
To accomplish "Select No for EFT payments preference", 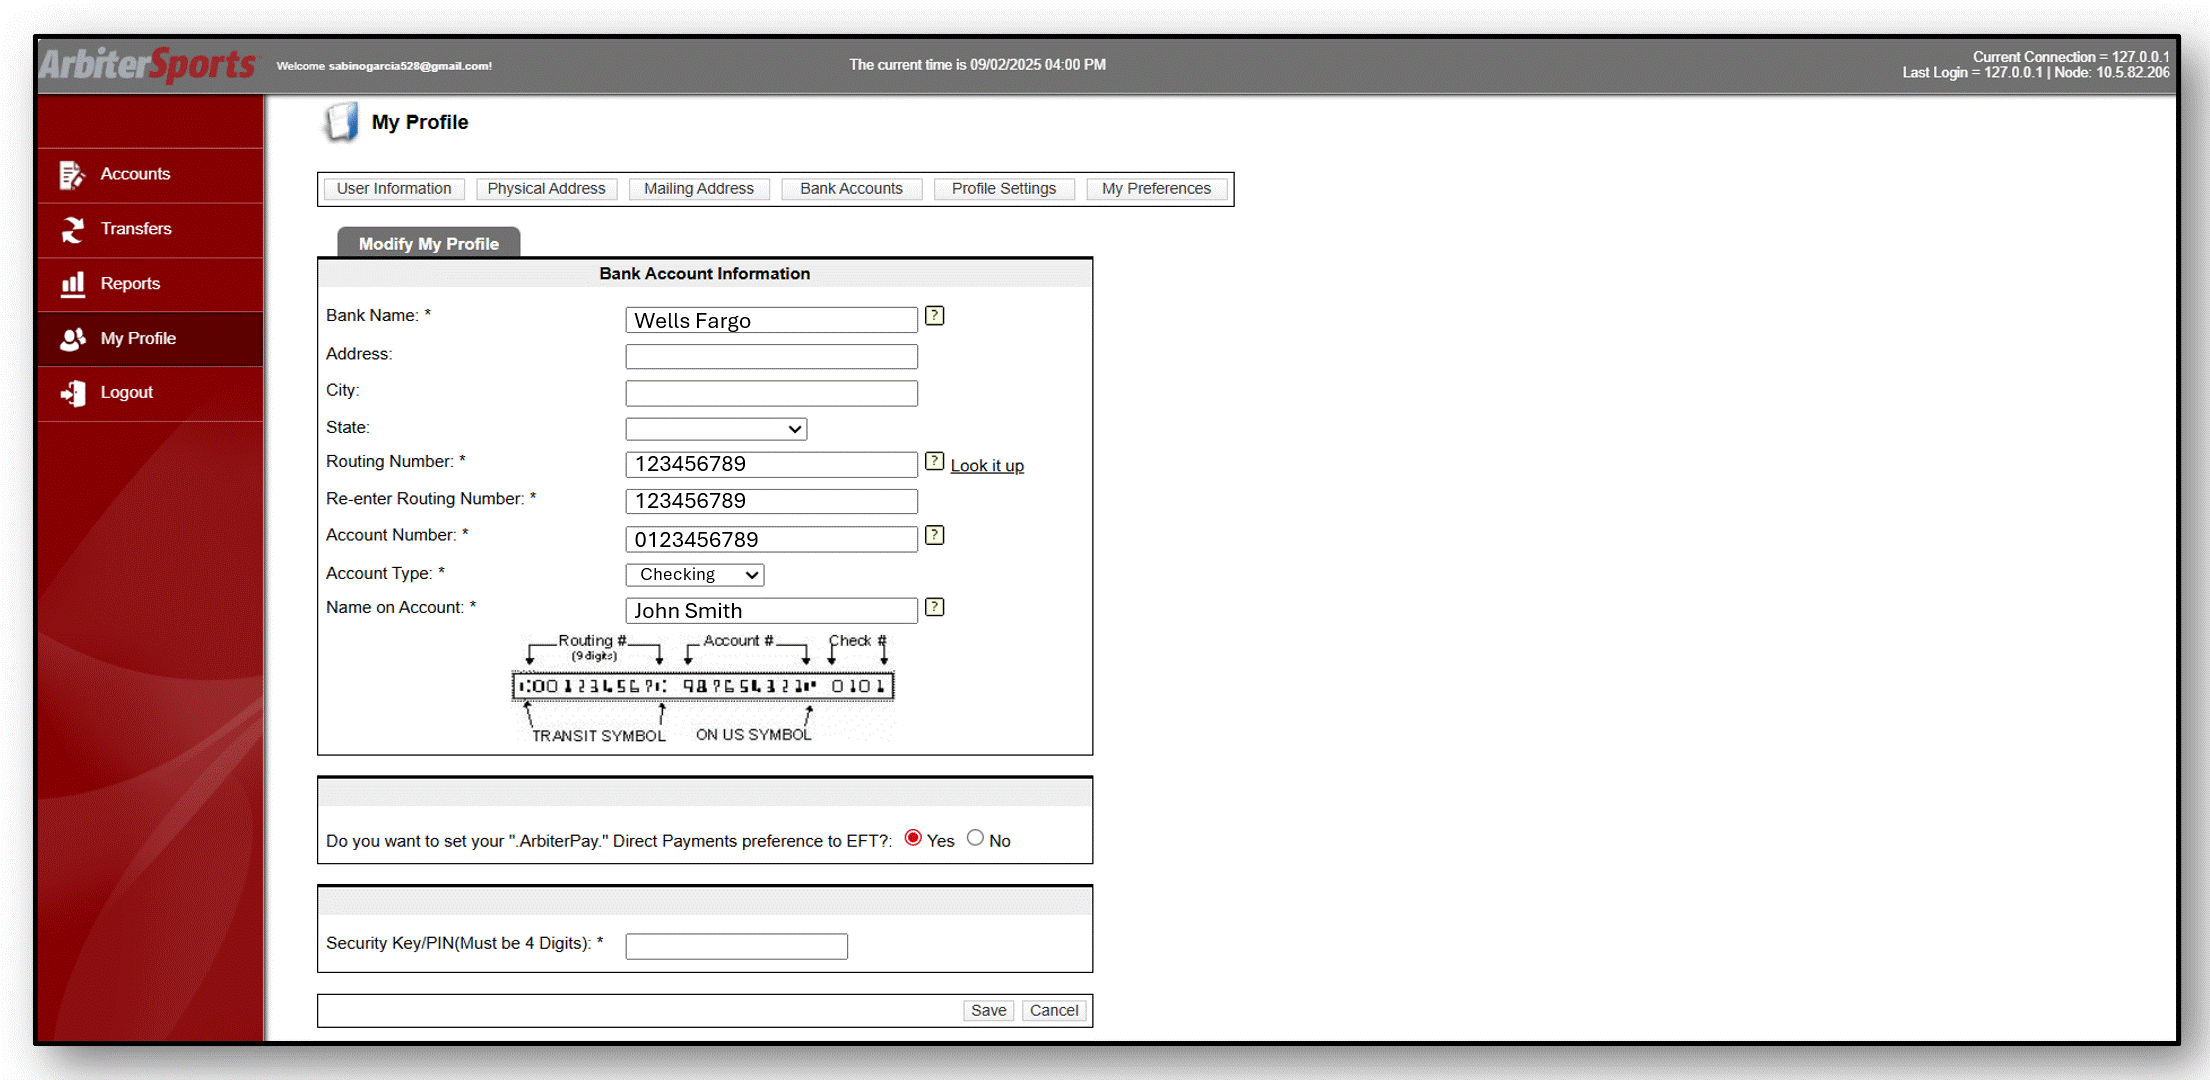I will [x=975, y=838].
